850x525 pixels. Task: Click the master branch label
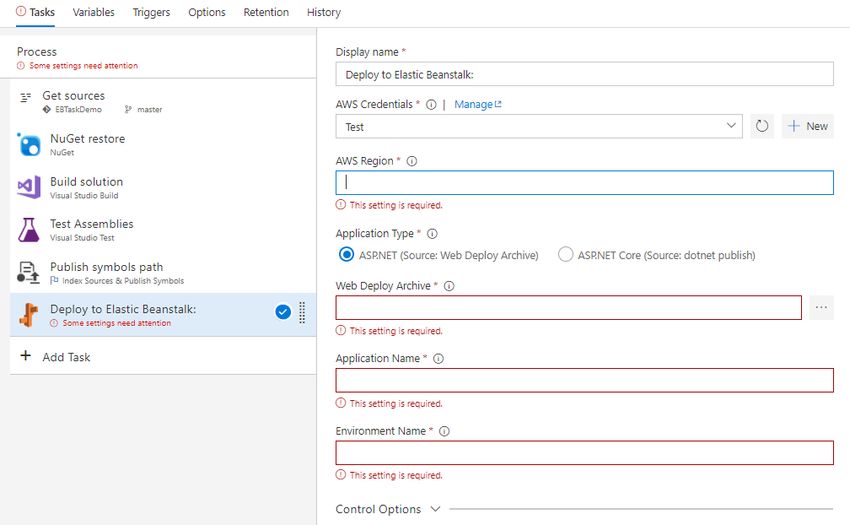150,110
